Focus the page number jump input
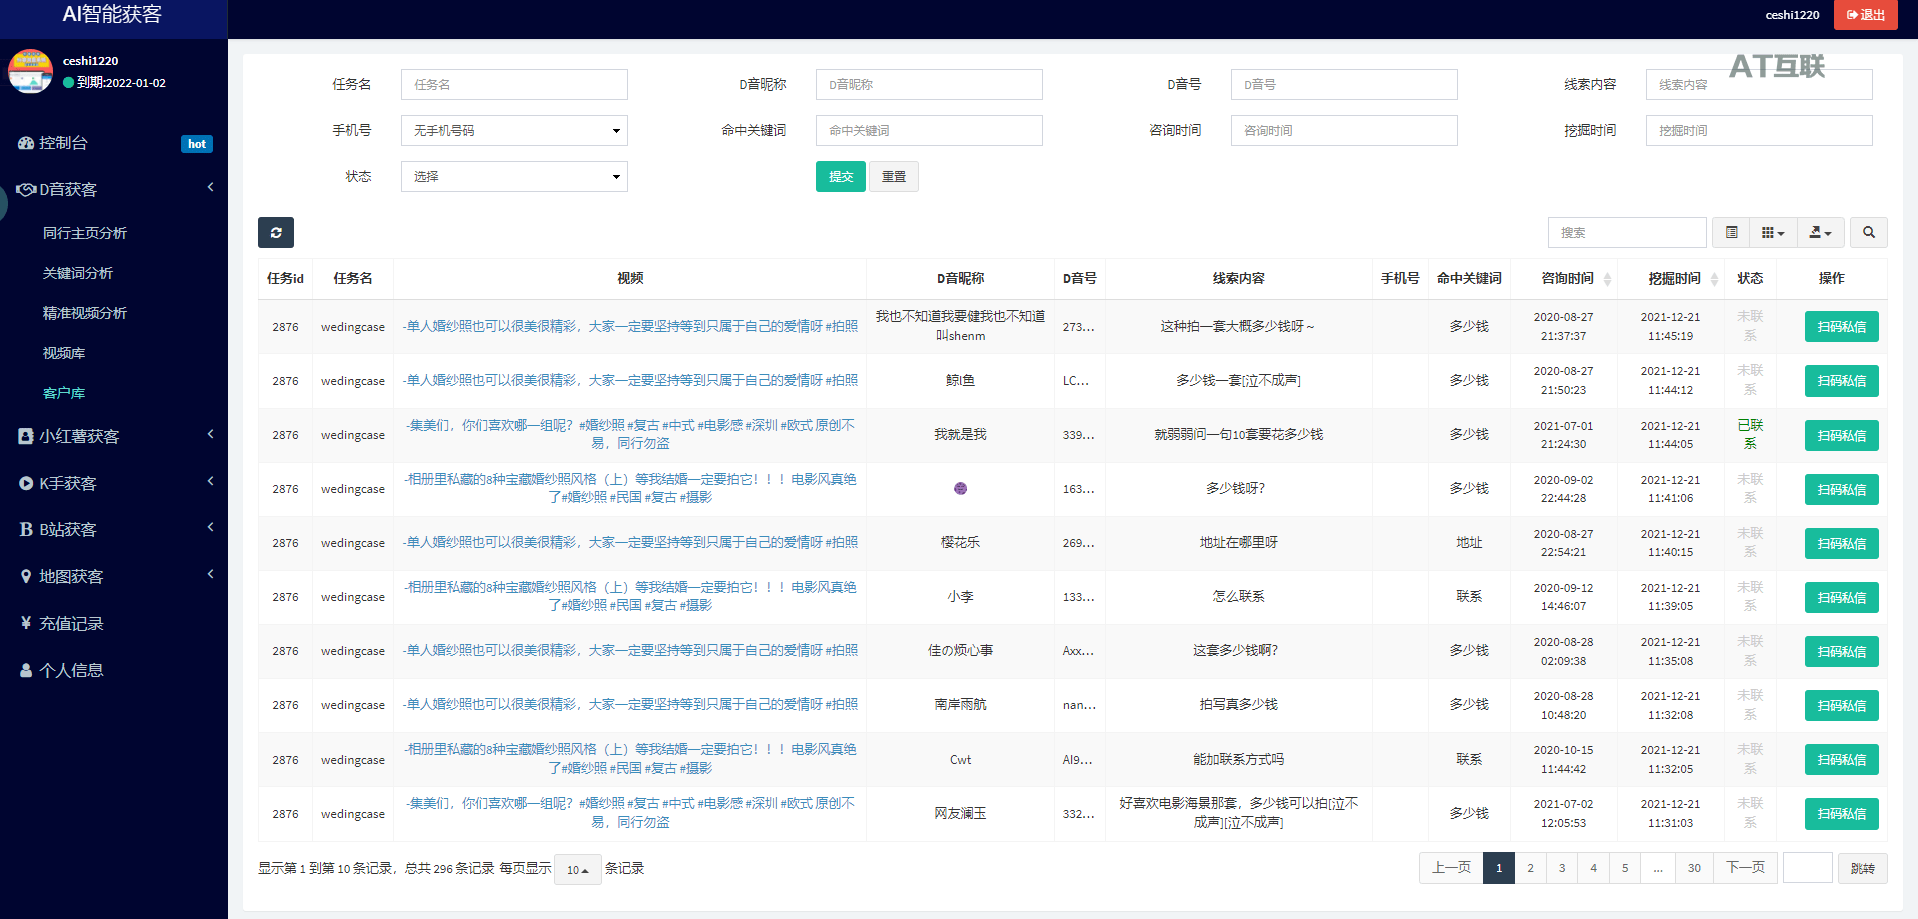Viewport: 1918px width, 919px height. pos(1808,868)
